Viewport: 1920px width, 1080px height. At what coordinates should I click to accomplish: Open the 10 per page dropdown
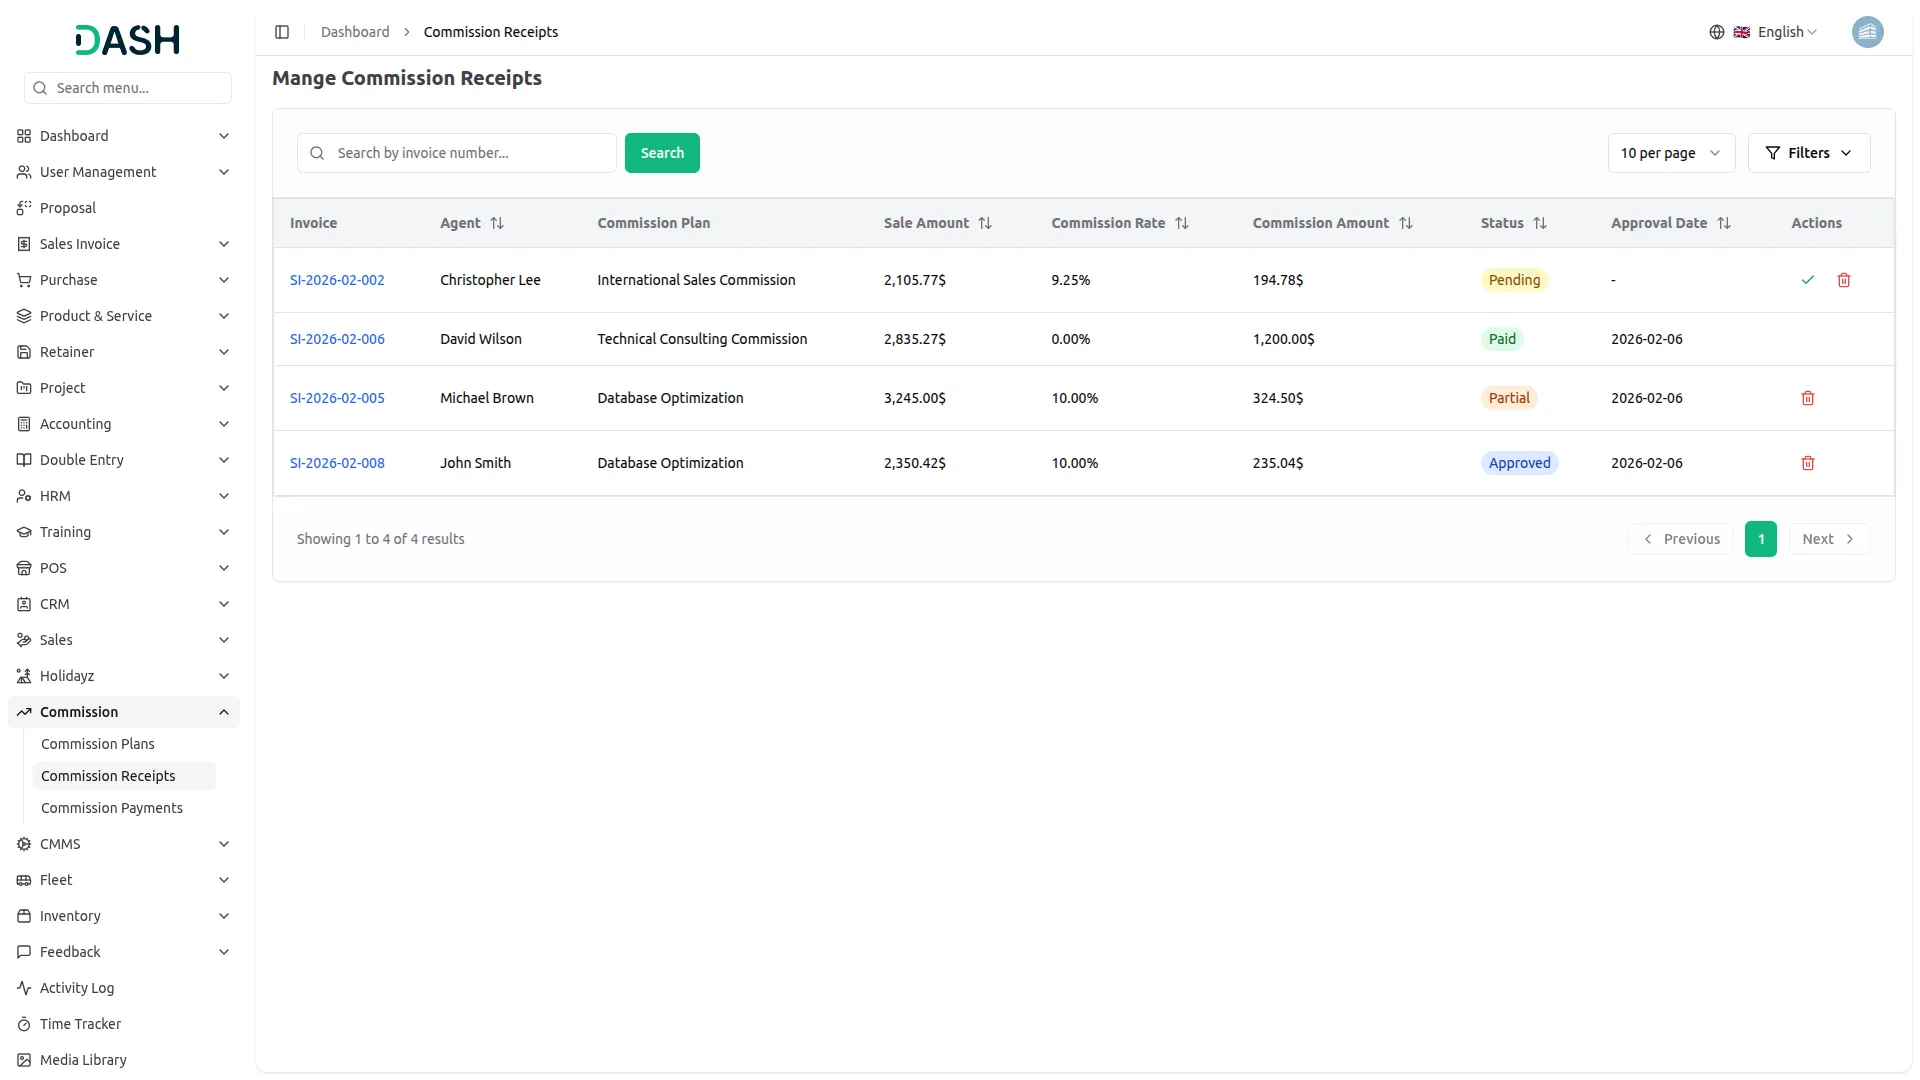1671,153
